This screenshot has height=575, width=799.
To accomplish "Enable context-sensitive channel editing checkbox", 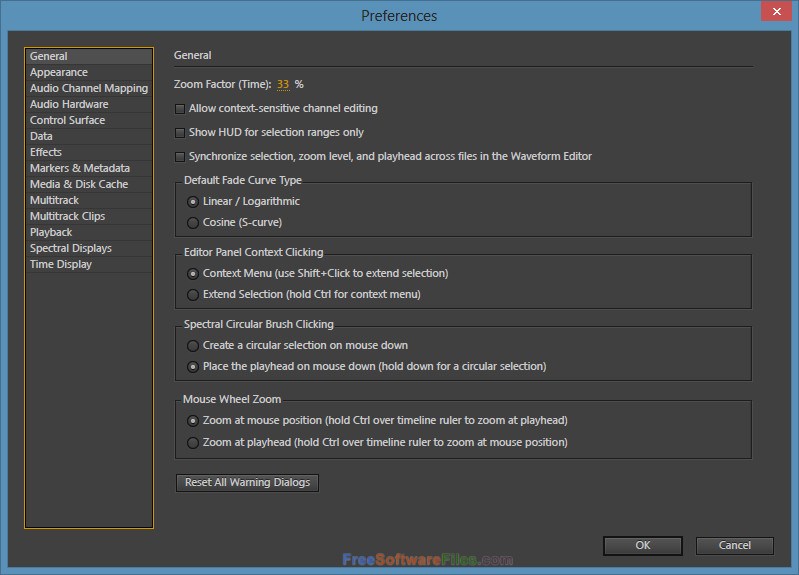I will [180, 109].
